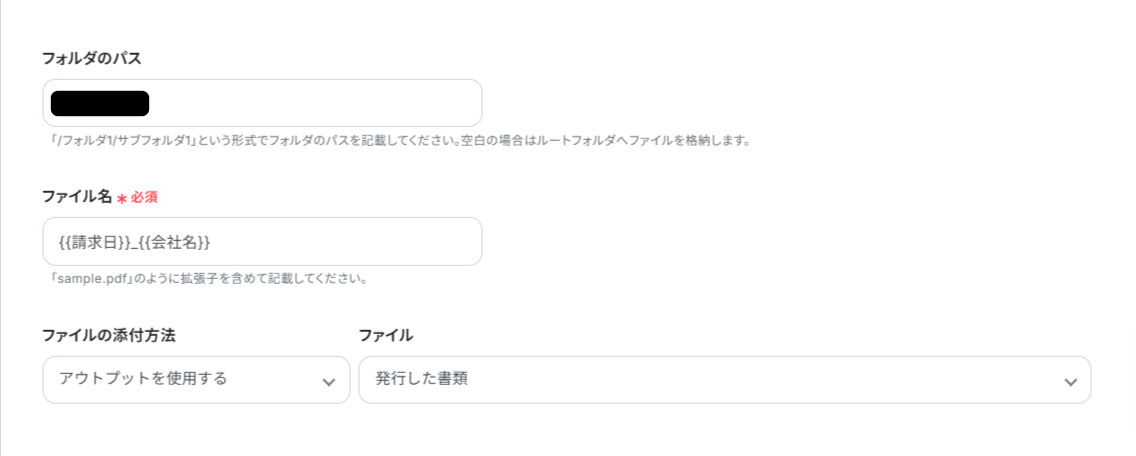Click the ファイル label above 発行した書類
This screenshot has height=456, width=1136.
click(x=386, y=335)
